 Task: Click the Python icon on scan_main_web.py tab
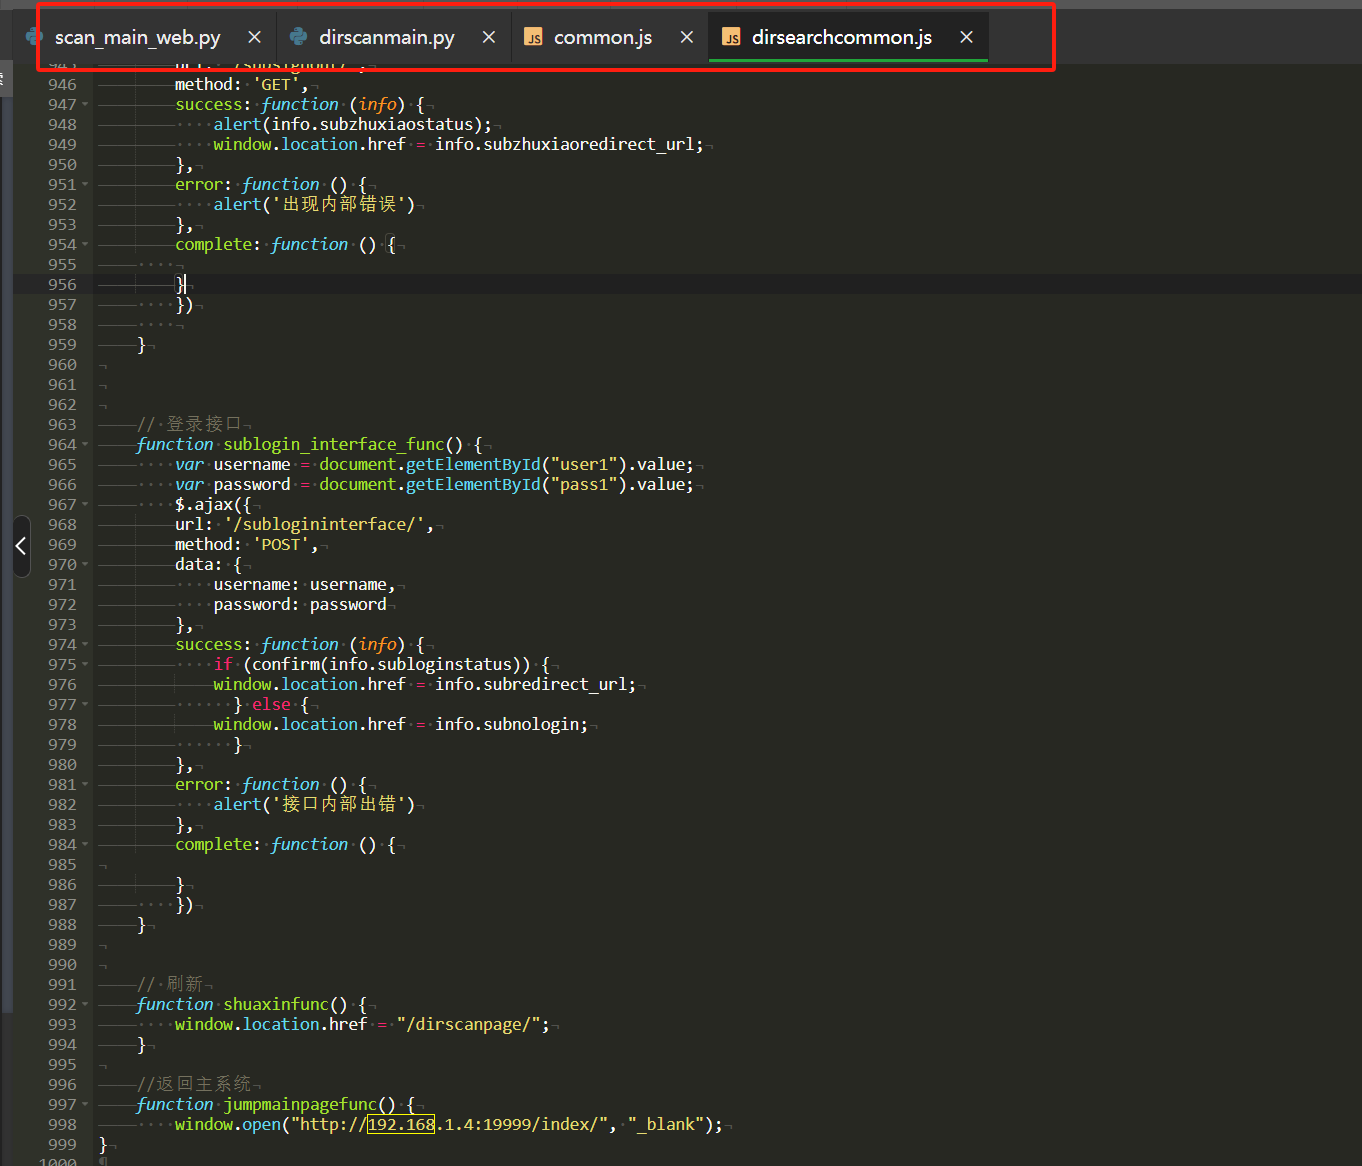34,37
